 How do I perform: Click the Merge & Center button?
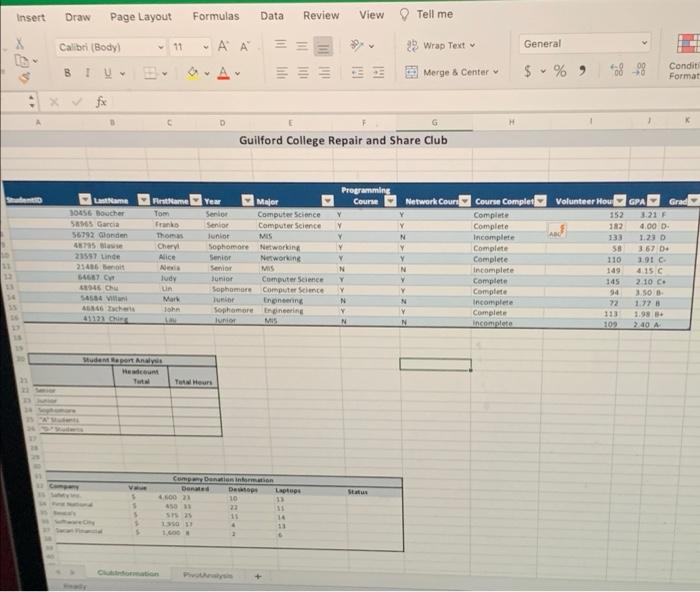(451, 72)
